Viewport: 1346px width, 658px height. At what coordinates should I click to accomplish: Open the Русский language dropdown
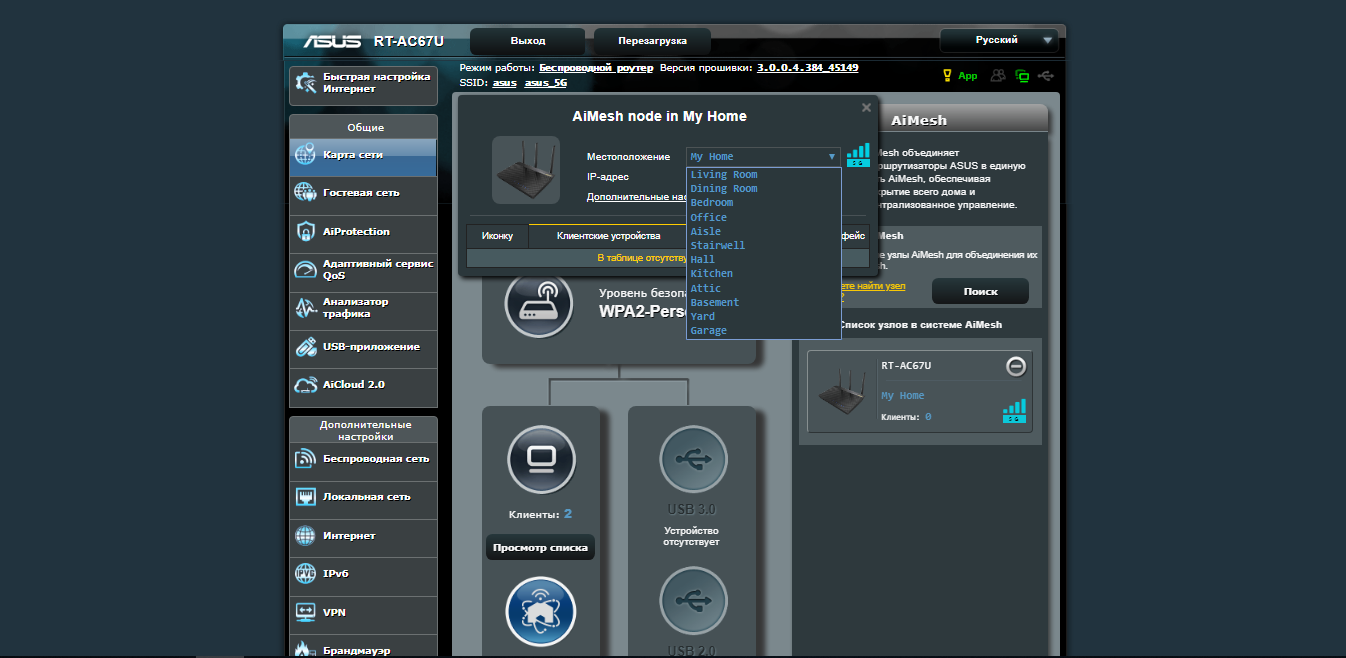(x=998, y=40)
